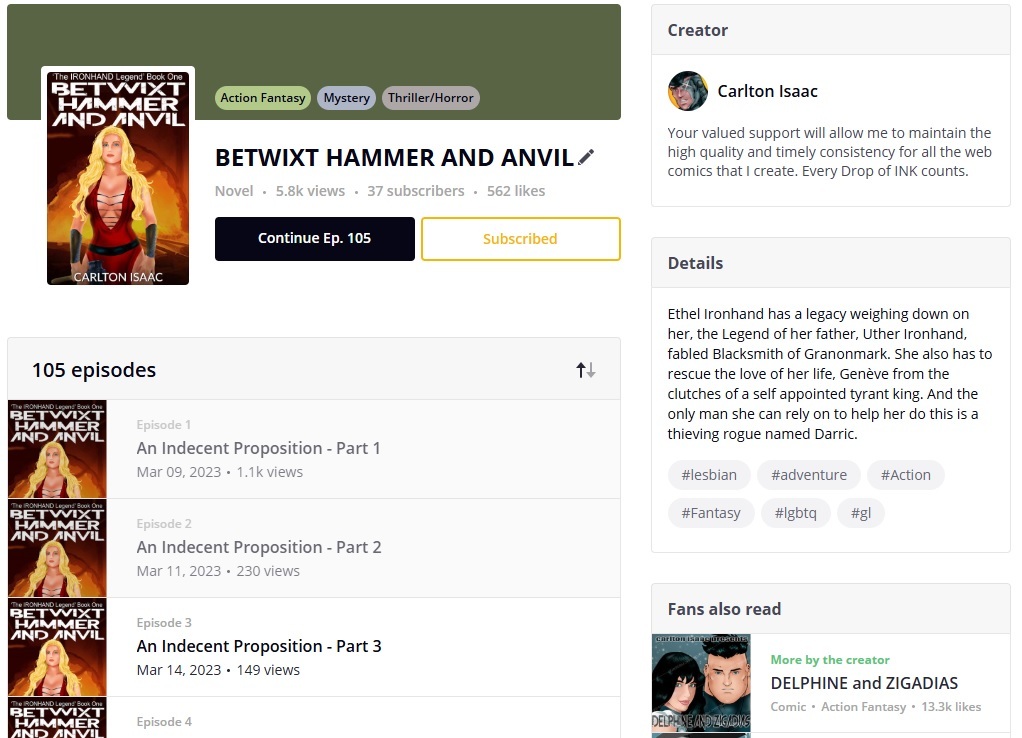Image resolution: width=1022 pixels, height=738 pixels.
Task: Click the #adventure hashtag
Action: point(809,475)
